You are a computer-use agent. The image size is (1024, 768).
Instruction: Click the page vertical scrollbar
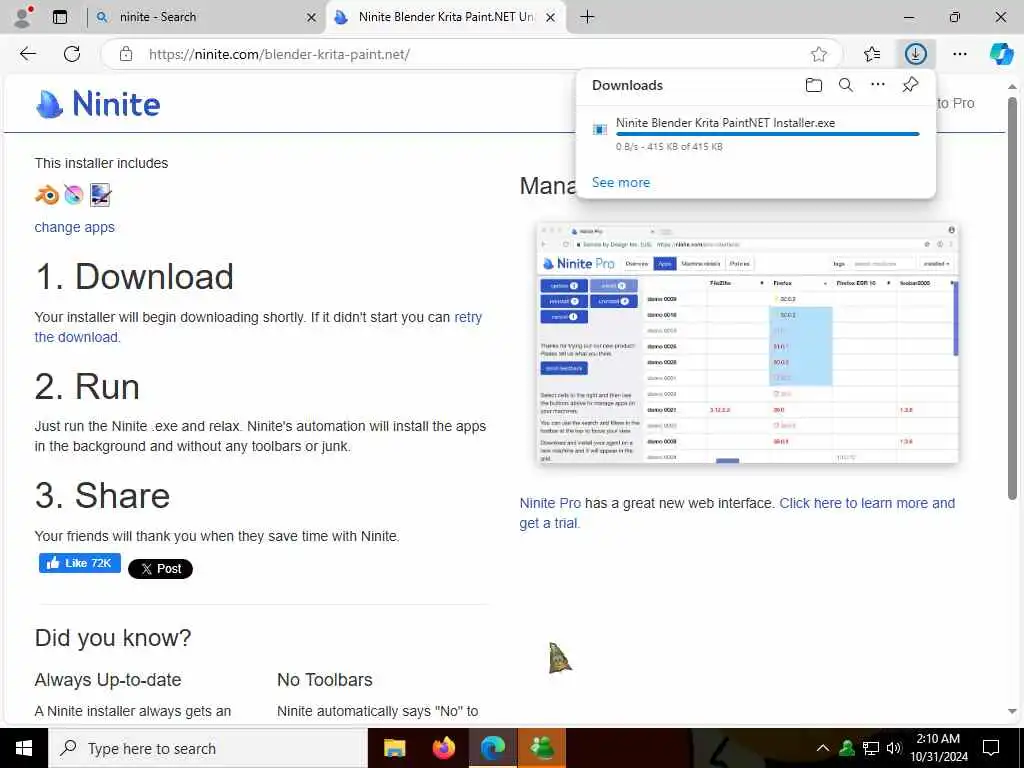pyautogui.click(x=1012, y=298)
